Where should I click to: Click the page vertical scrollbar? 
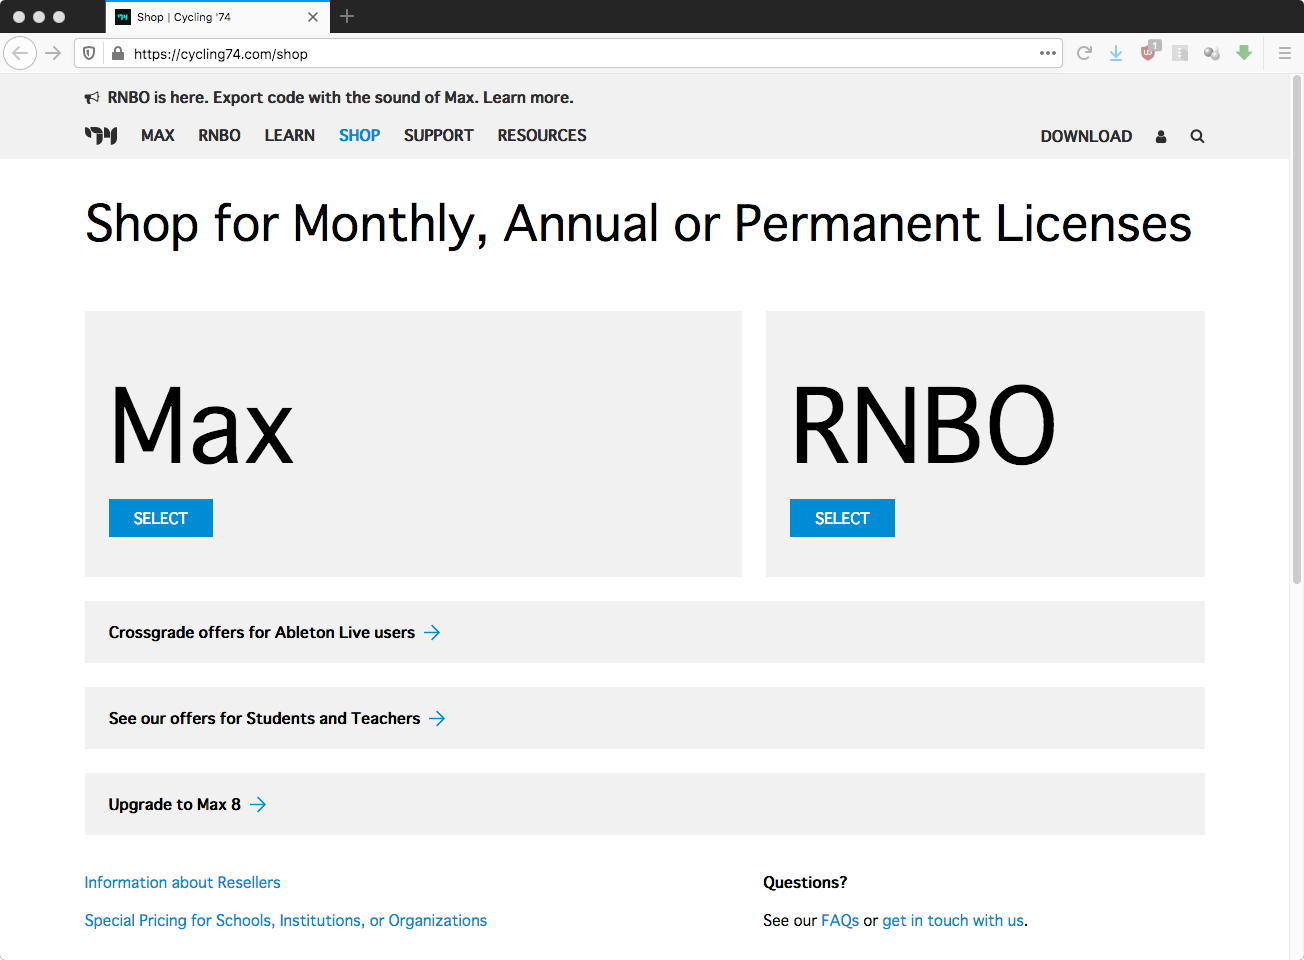click(x=1296, y=330)
